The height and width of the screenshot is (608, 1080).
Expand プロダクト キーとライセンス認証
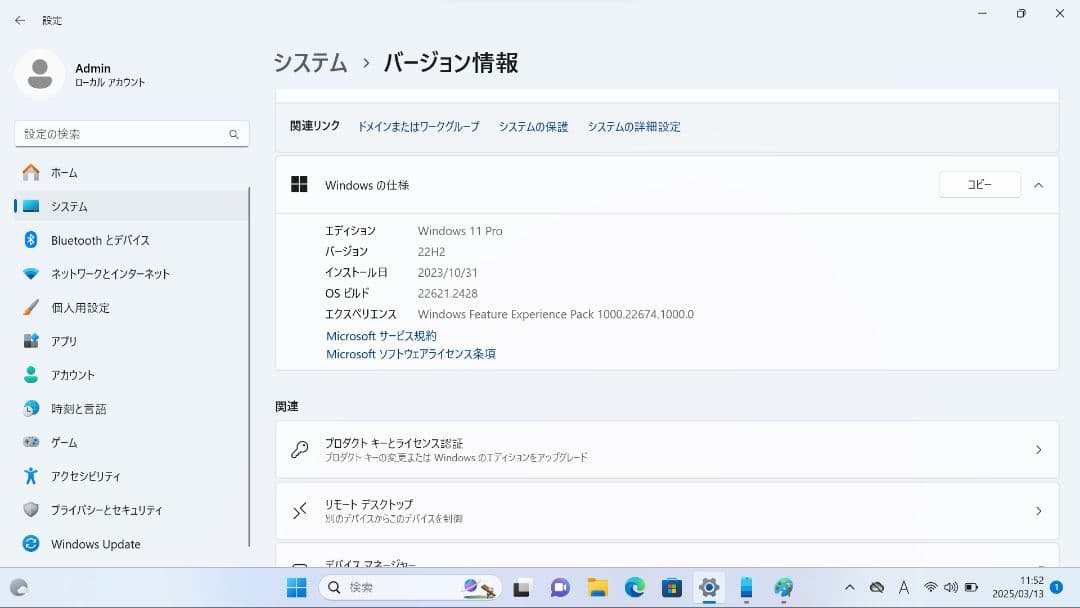(x=666, y=450)
